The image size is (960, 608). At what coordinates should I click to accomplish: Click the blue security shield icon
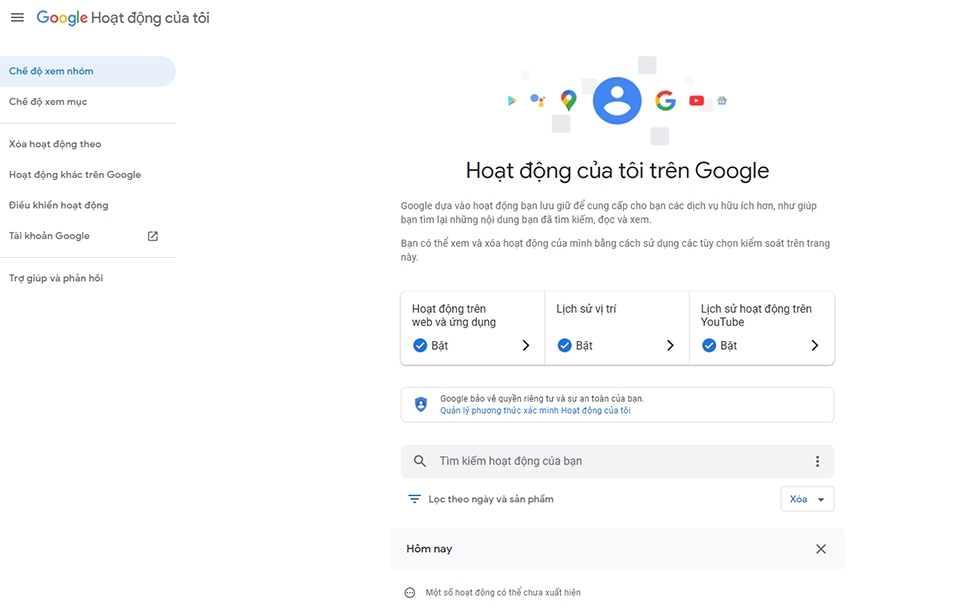click(420, 403)
